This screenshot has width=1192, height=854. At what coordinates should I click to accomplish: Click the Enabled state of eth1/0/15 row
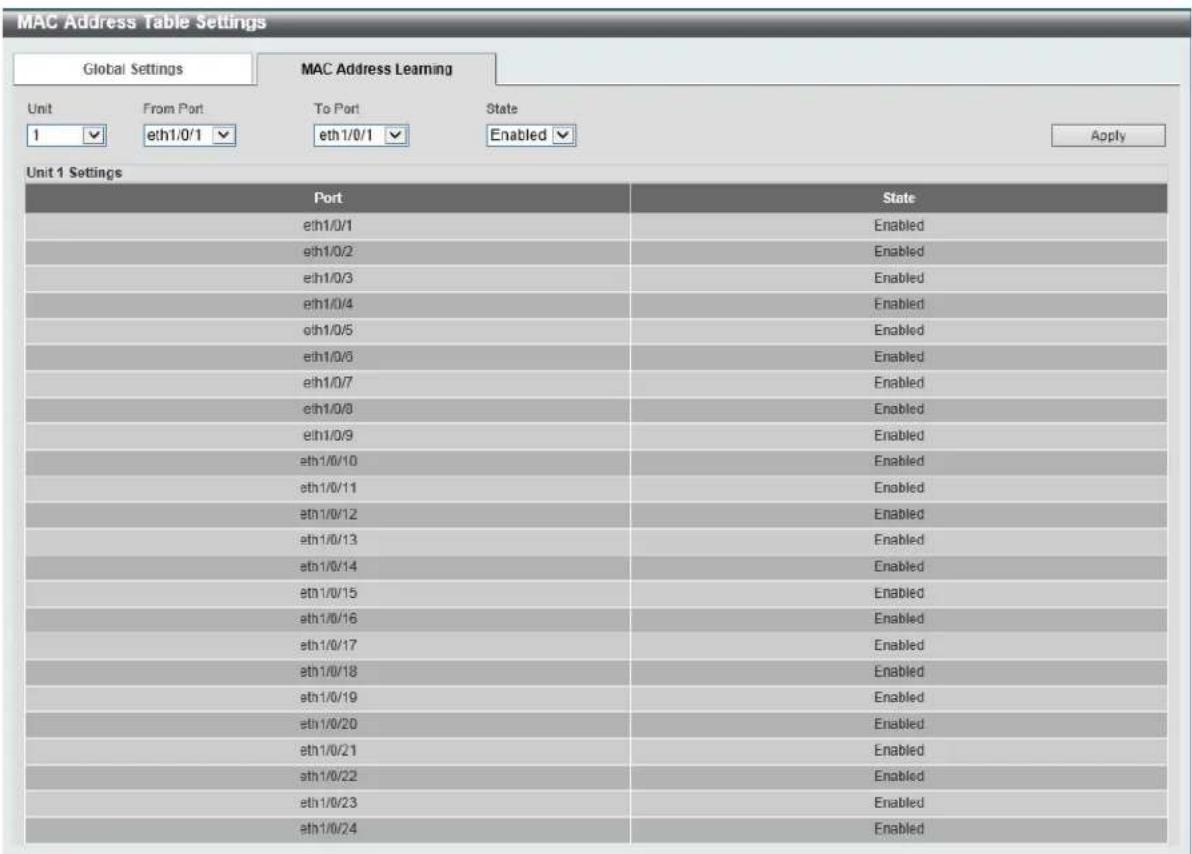(x=899, y=593)
